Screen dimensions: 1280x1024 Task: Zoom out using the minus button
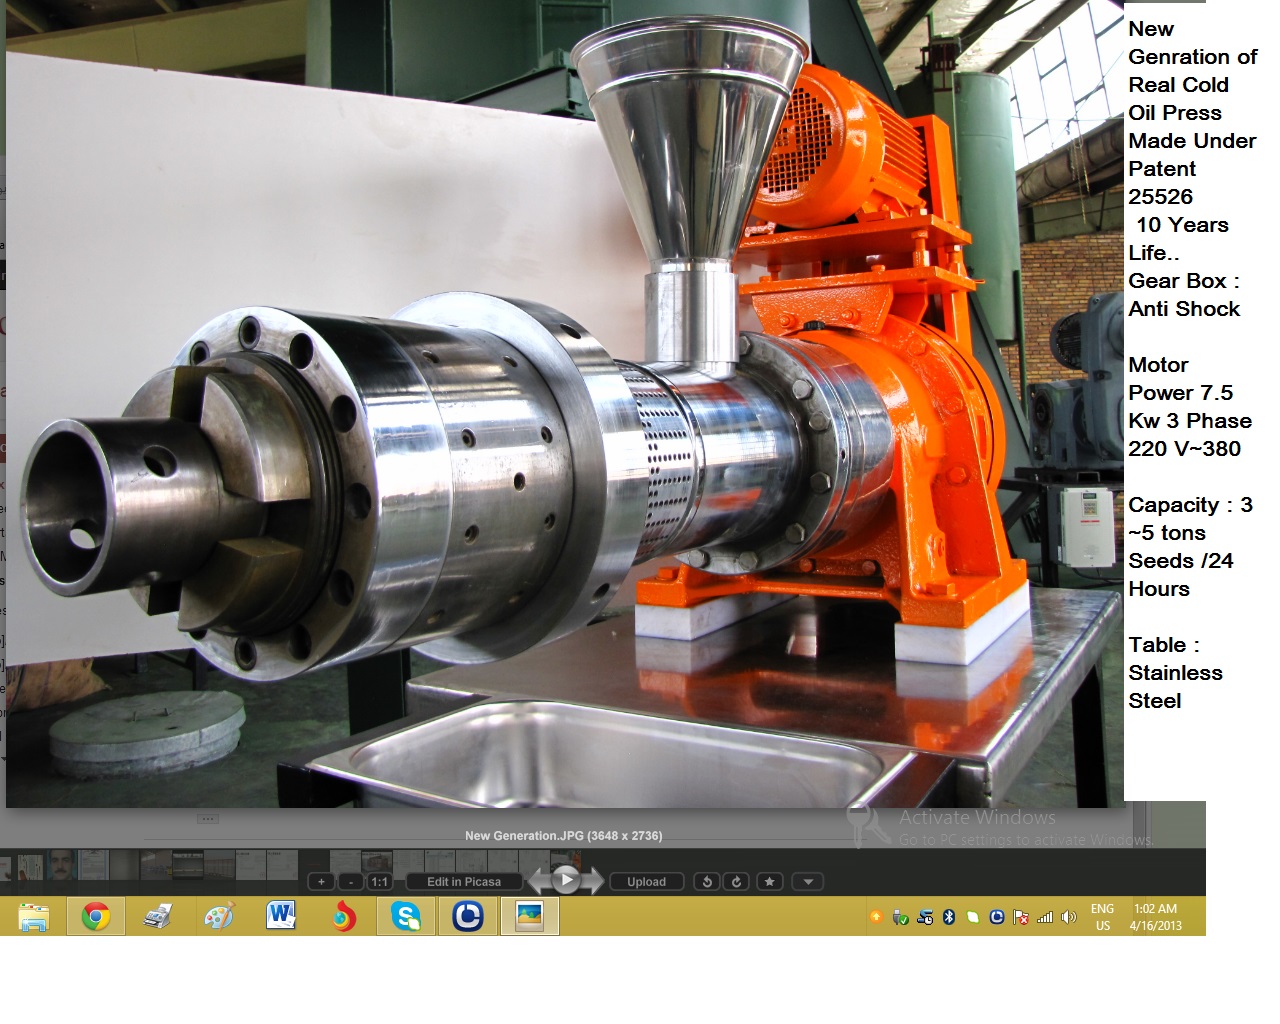351,881
